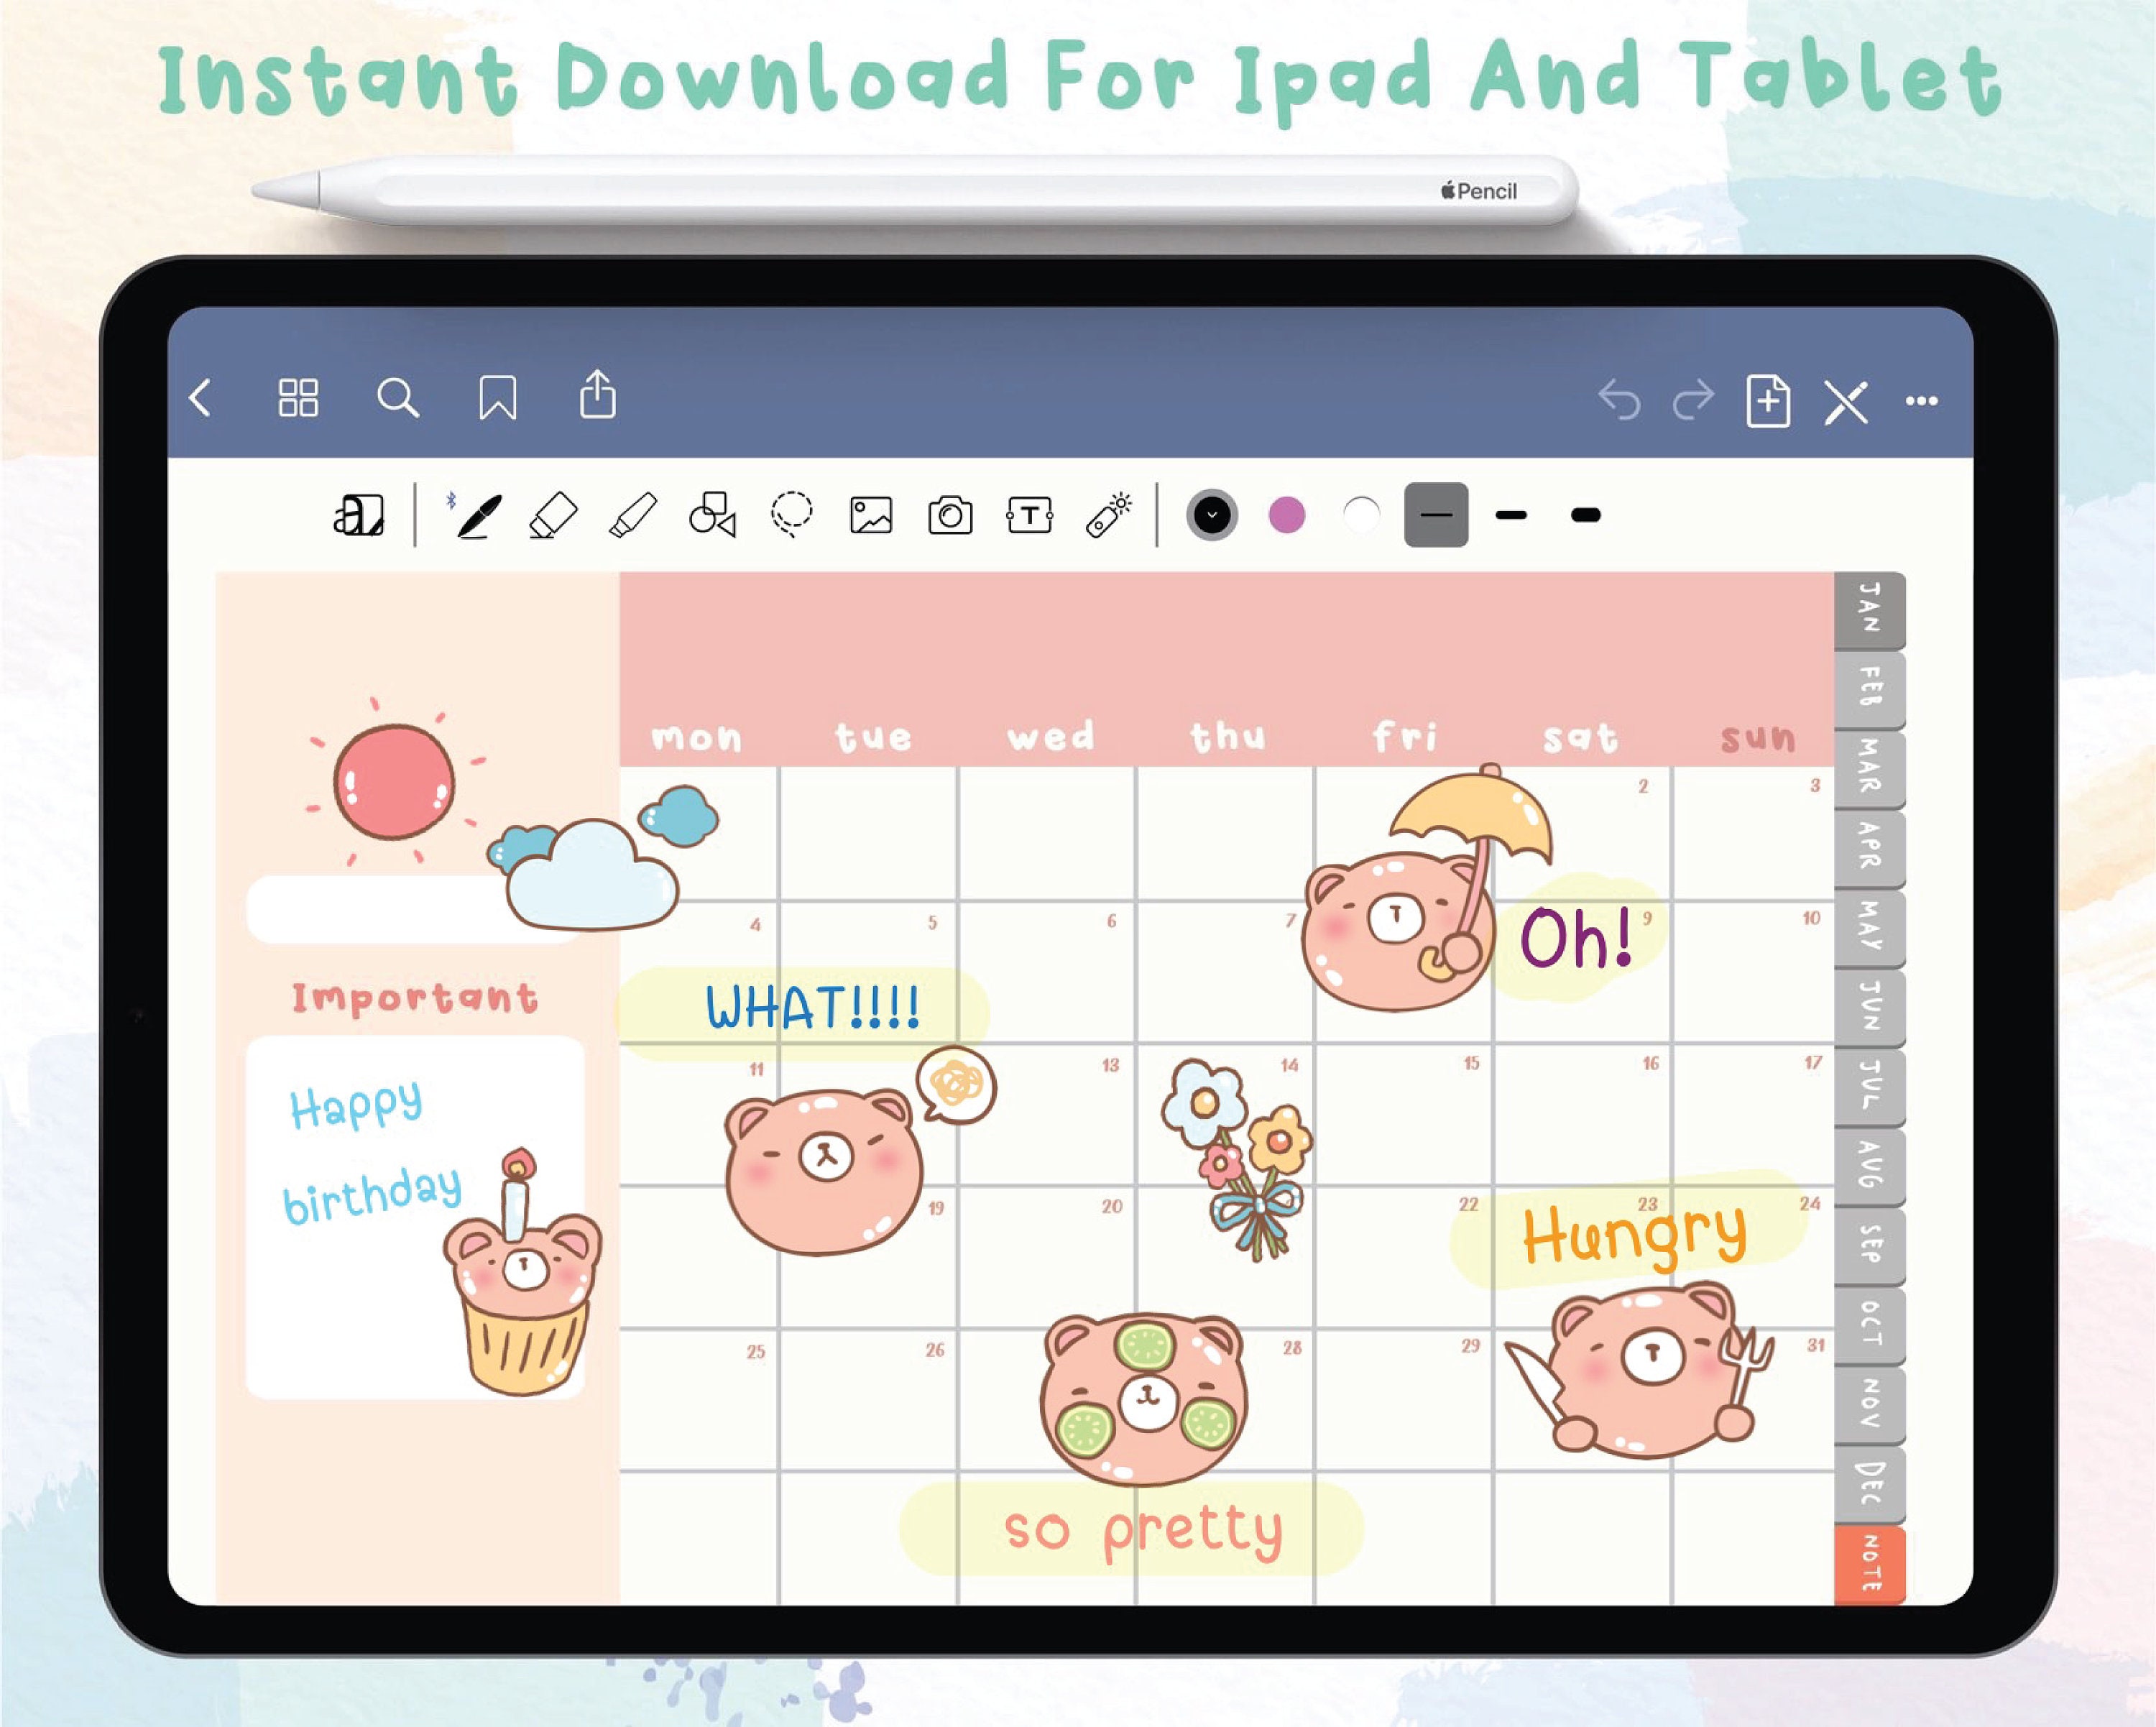Go back with the left chevron icon
The height and width of the screenshot is (1727, 2156).
point(200,398)
